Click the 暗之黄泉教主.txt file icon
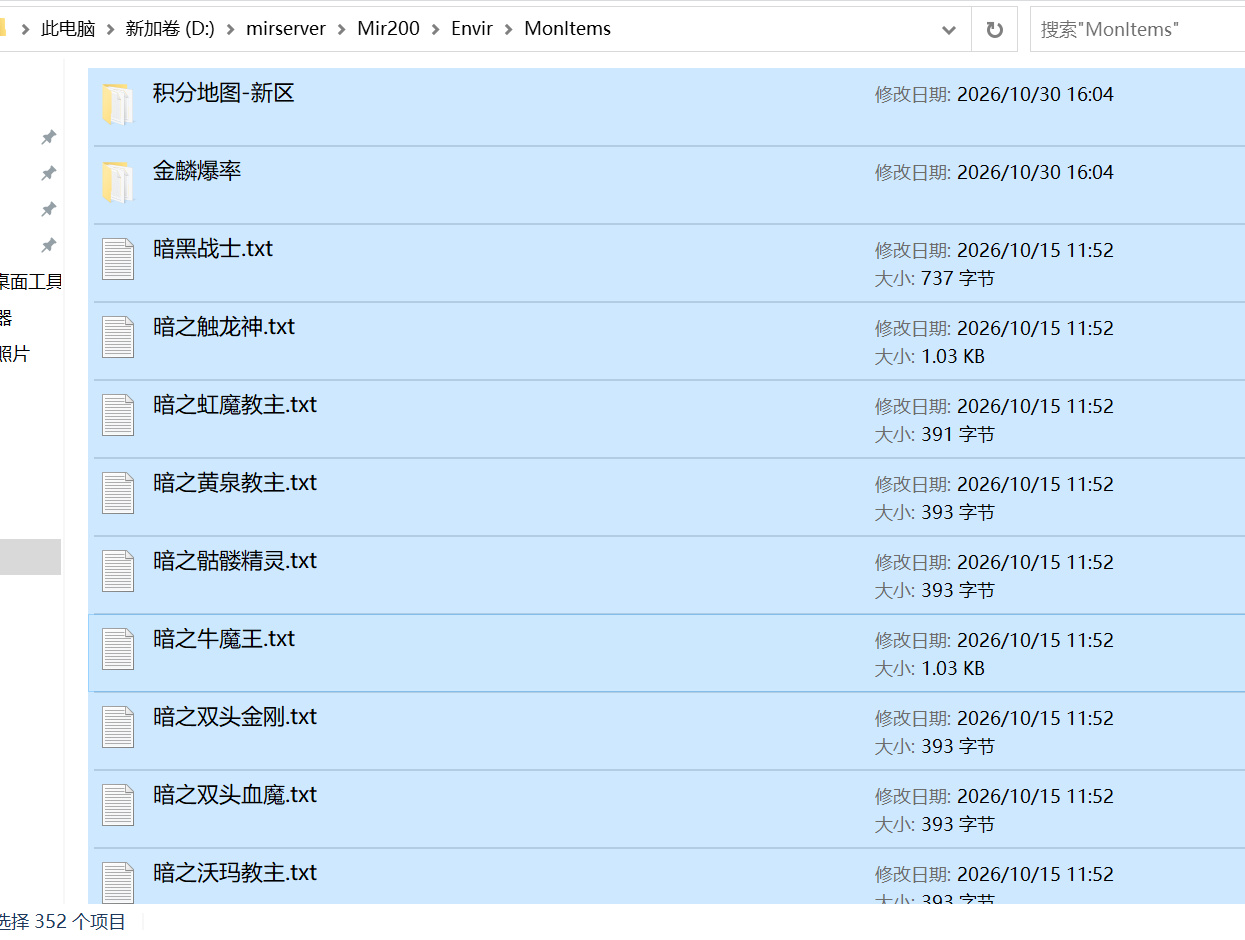Image resolution: width=1245 pixels, height=940 pixels. click(x=118, y=494)
